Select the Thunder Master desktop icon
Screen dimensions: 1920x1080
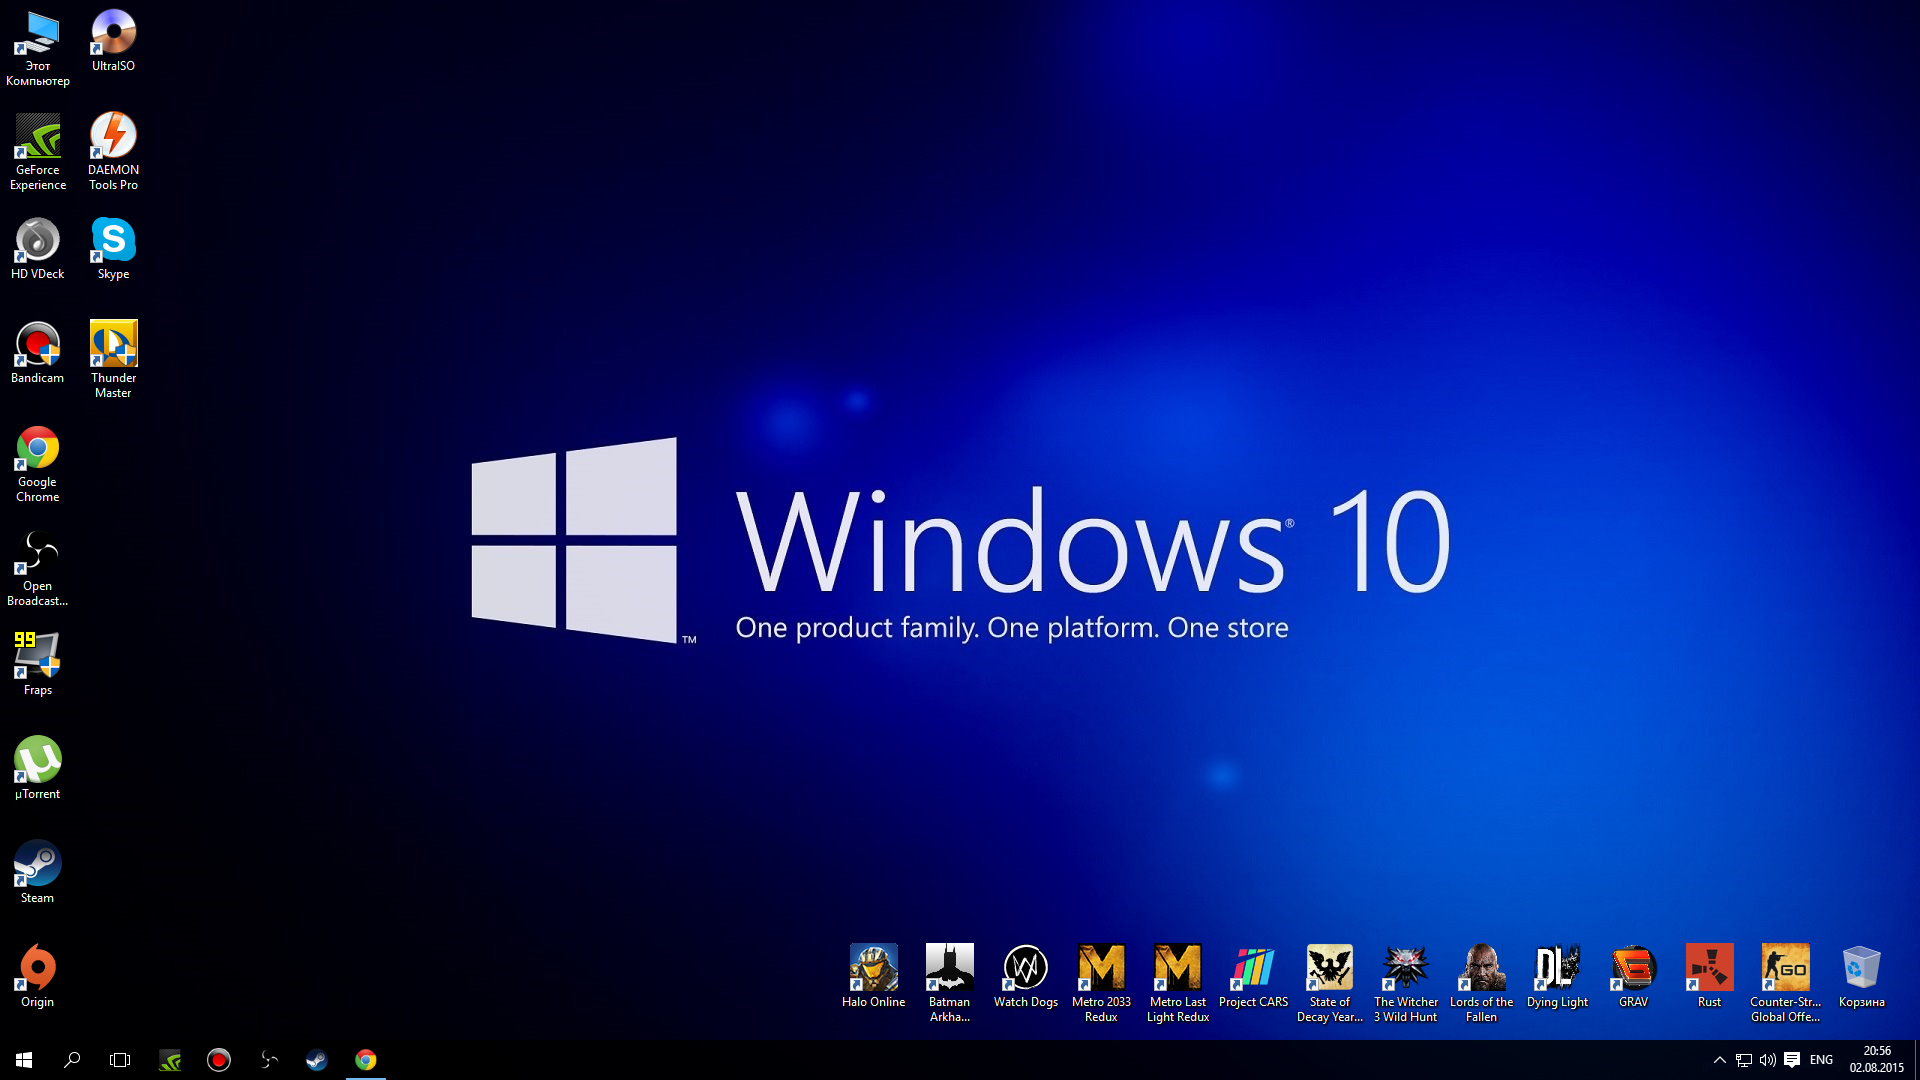click(x=113, y=360)
